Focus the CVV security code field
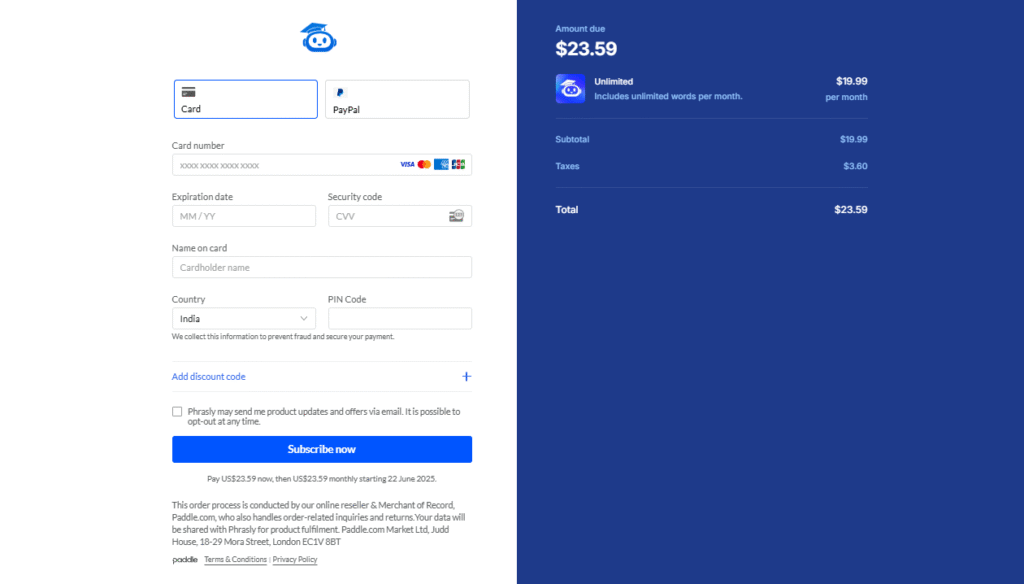Screen dimensions: 1024x584 point(400,216)
